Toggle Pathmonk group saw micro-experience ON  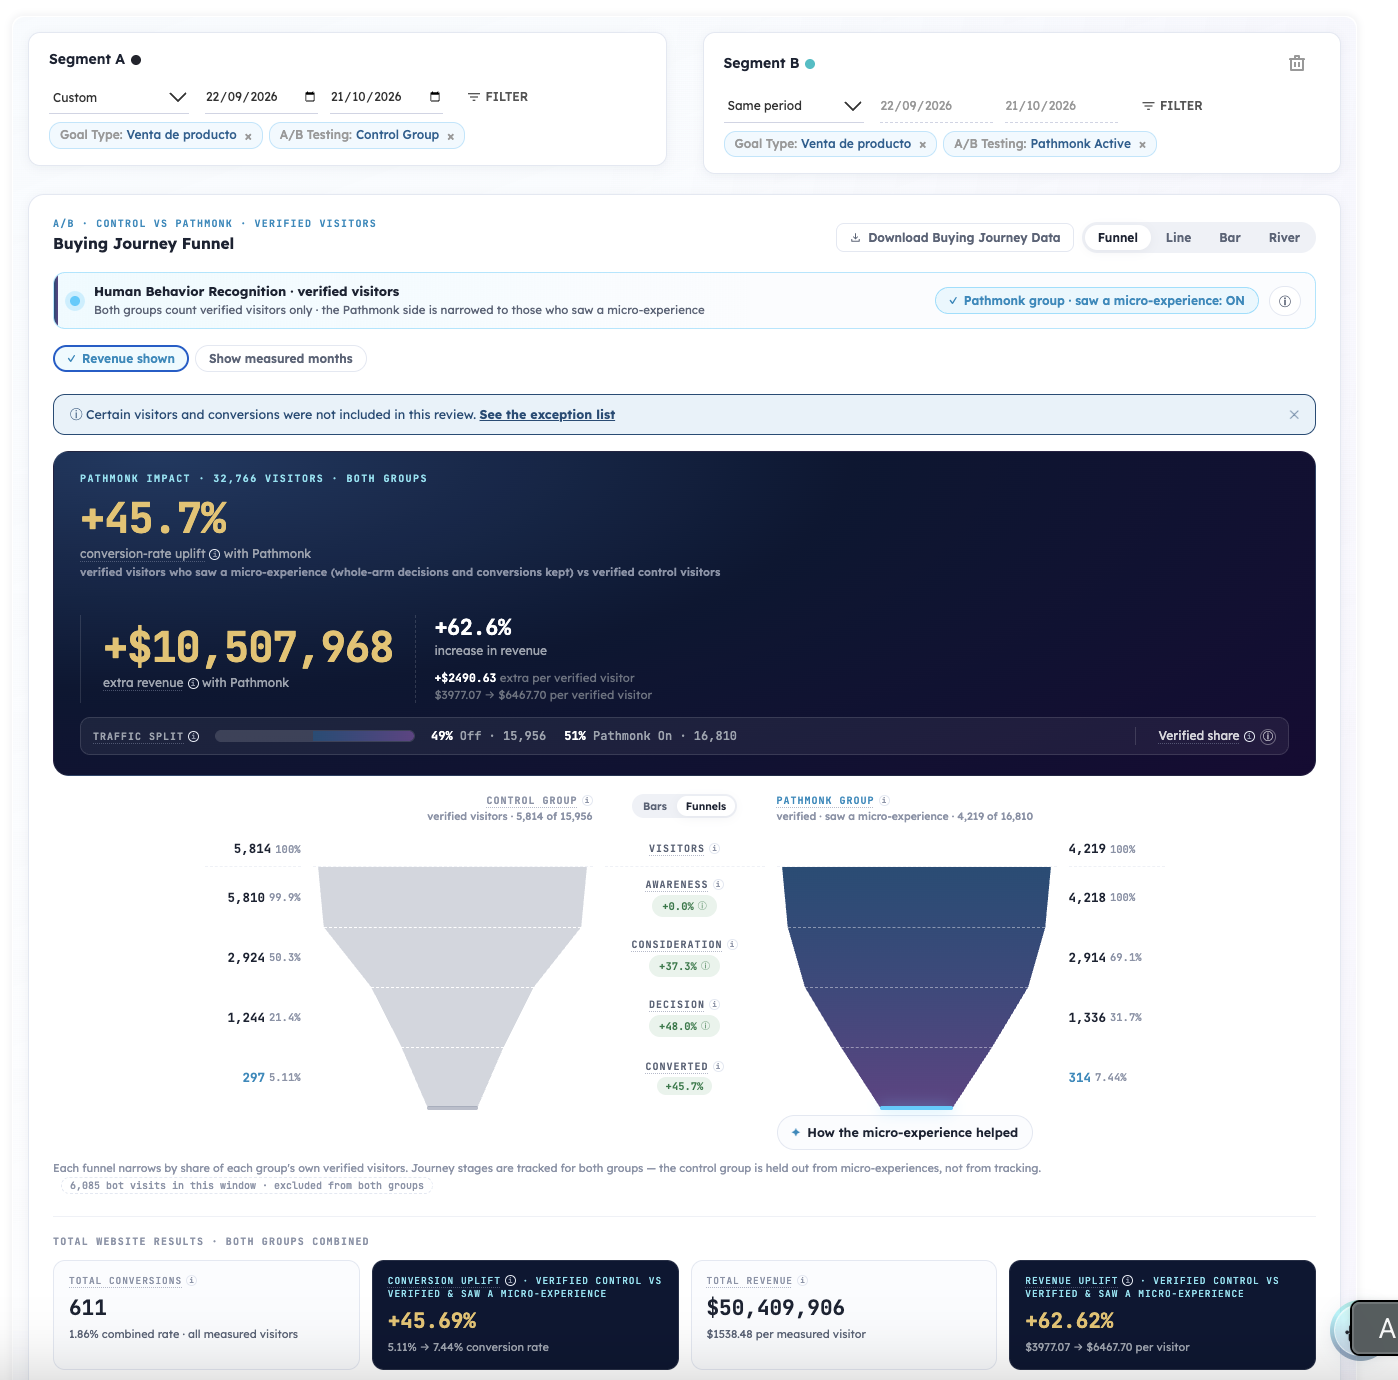coord(1096,301)
